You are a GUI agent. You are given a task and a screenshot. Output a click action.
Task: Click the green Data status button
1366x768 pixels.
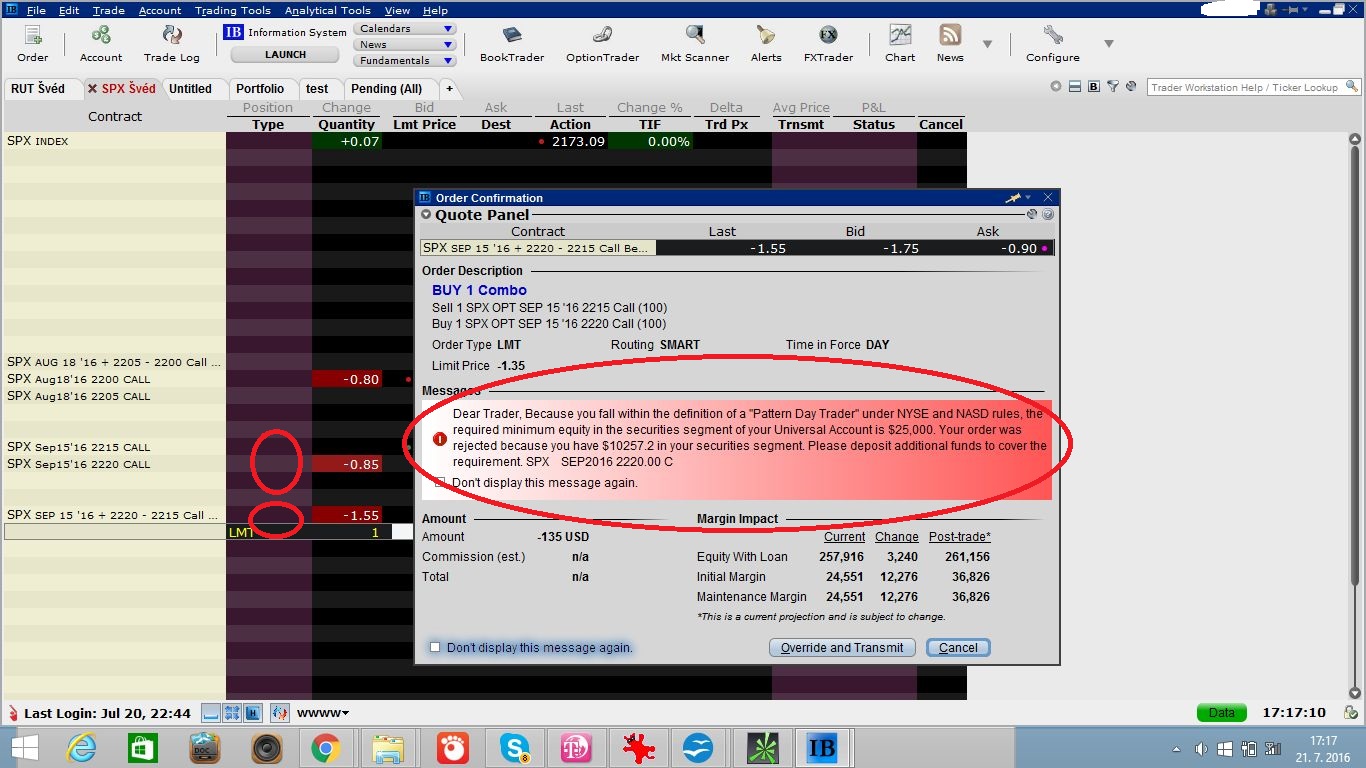point(1222,713)
